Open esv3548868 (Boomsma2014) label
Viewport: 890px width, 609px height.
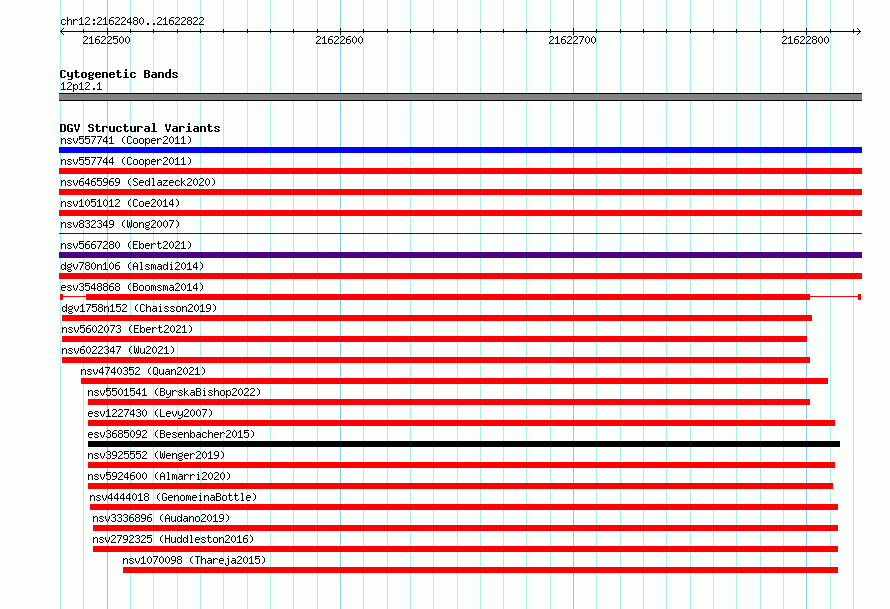(132, 287)
